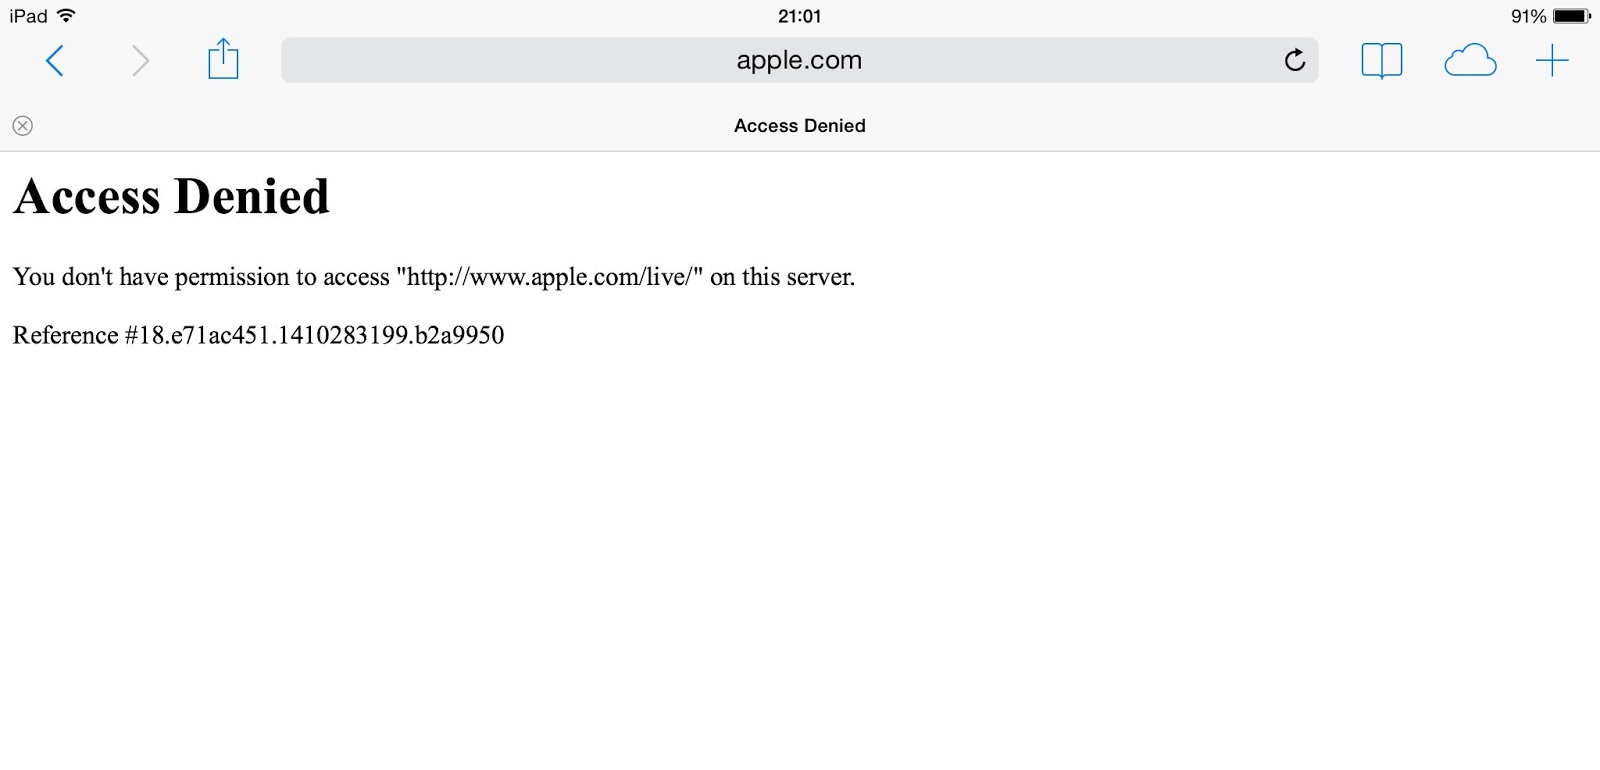The image size is (1600, 770).
Task: Tap the 91% battery percentage
Action: [x=1529, y=16]
